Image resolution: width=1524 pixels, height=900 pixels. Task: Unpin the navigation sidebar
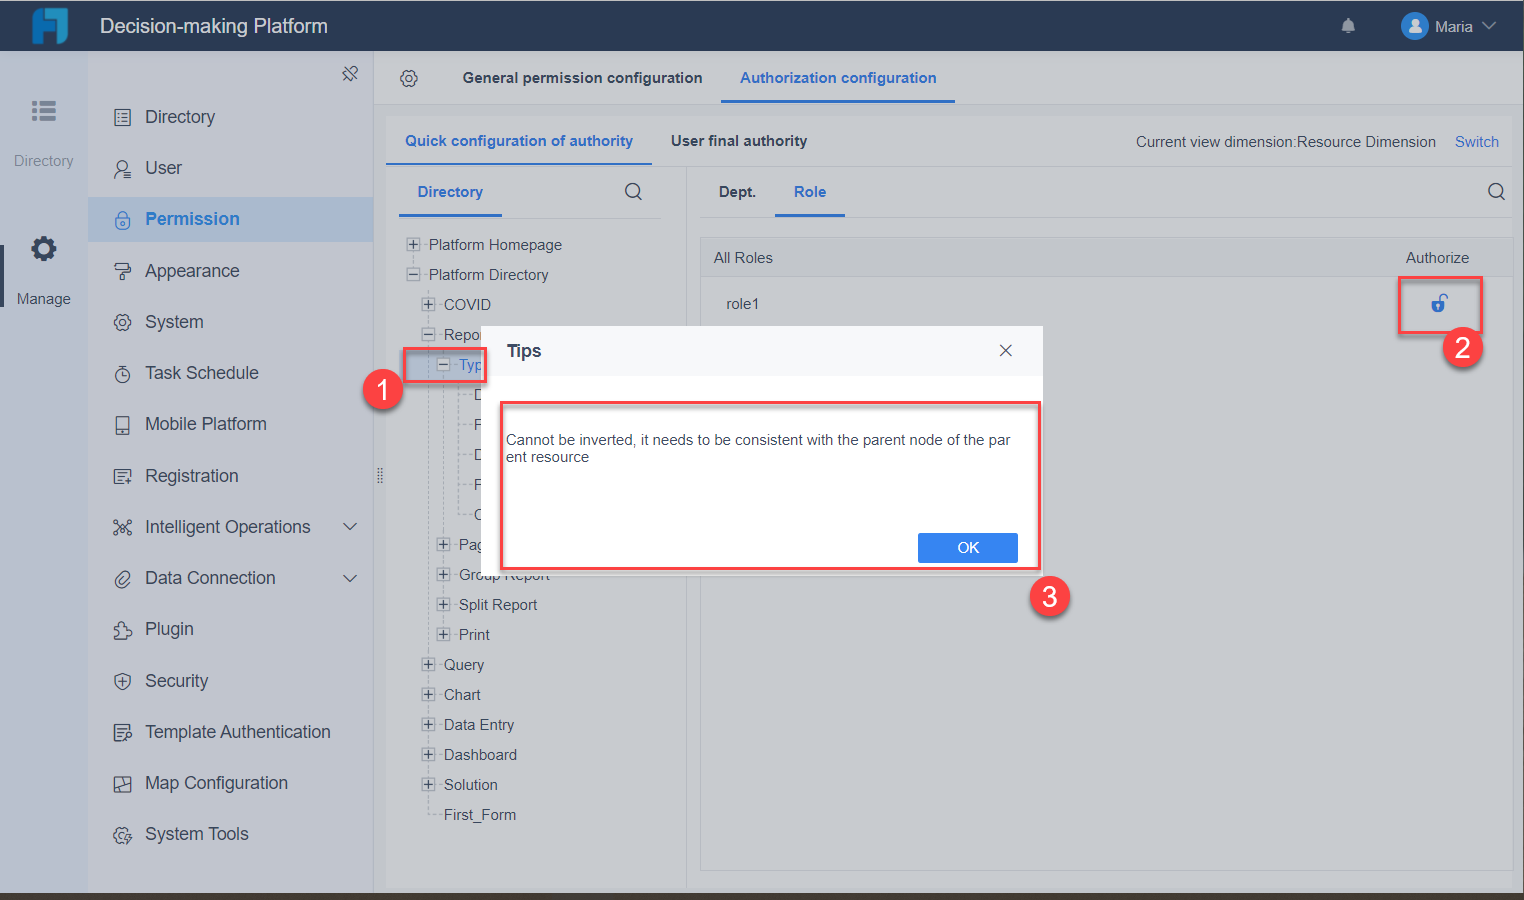coord(350,73)
